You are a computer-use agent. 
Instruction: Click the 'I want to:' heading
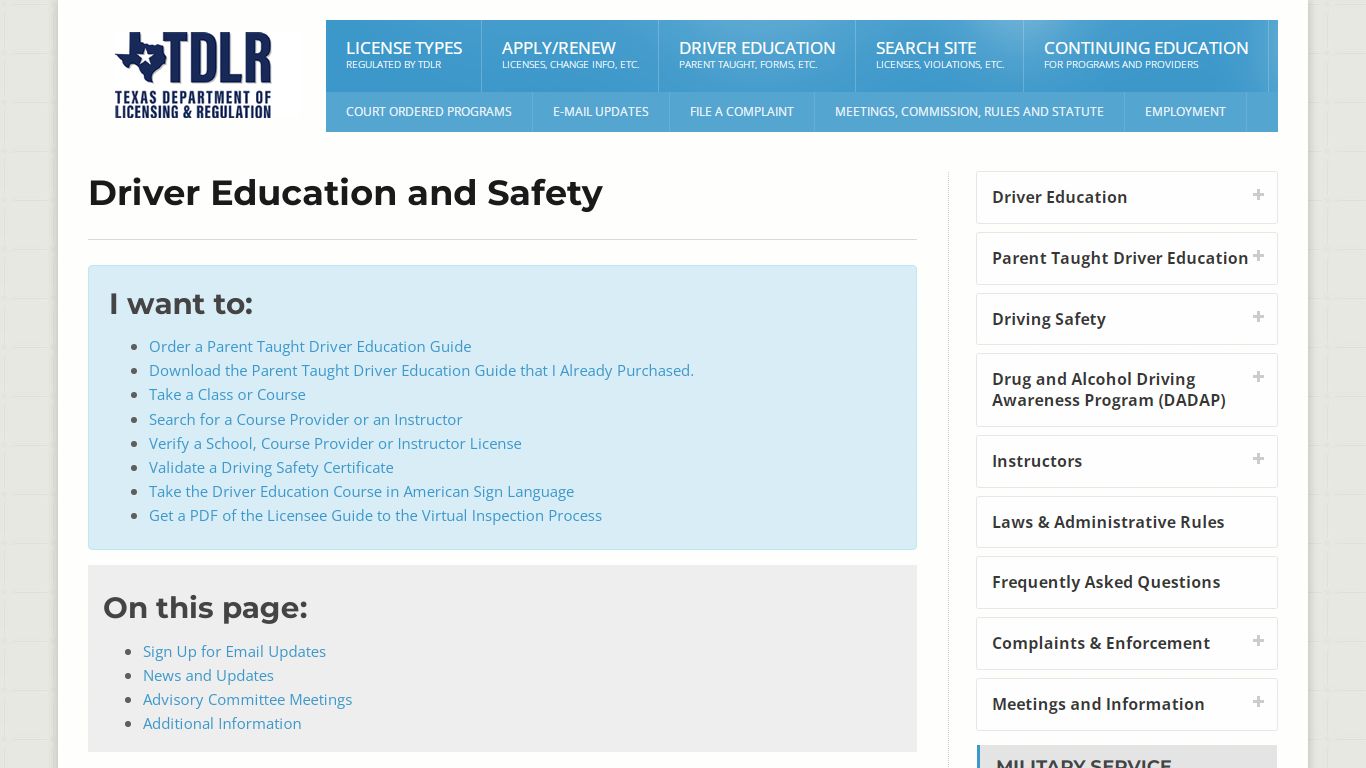pos(181,304)
